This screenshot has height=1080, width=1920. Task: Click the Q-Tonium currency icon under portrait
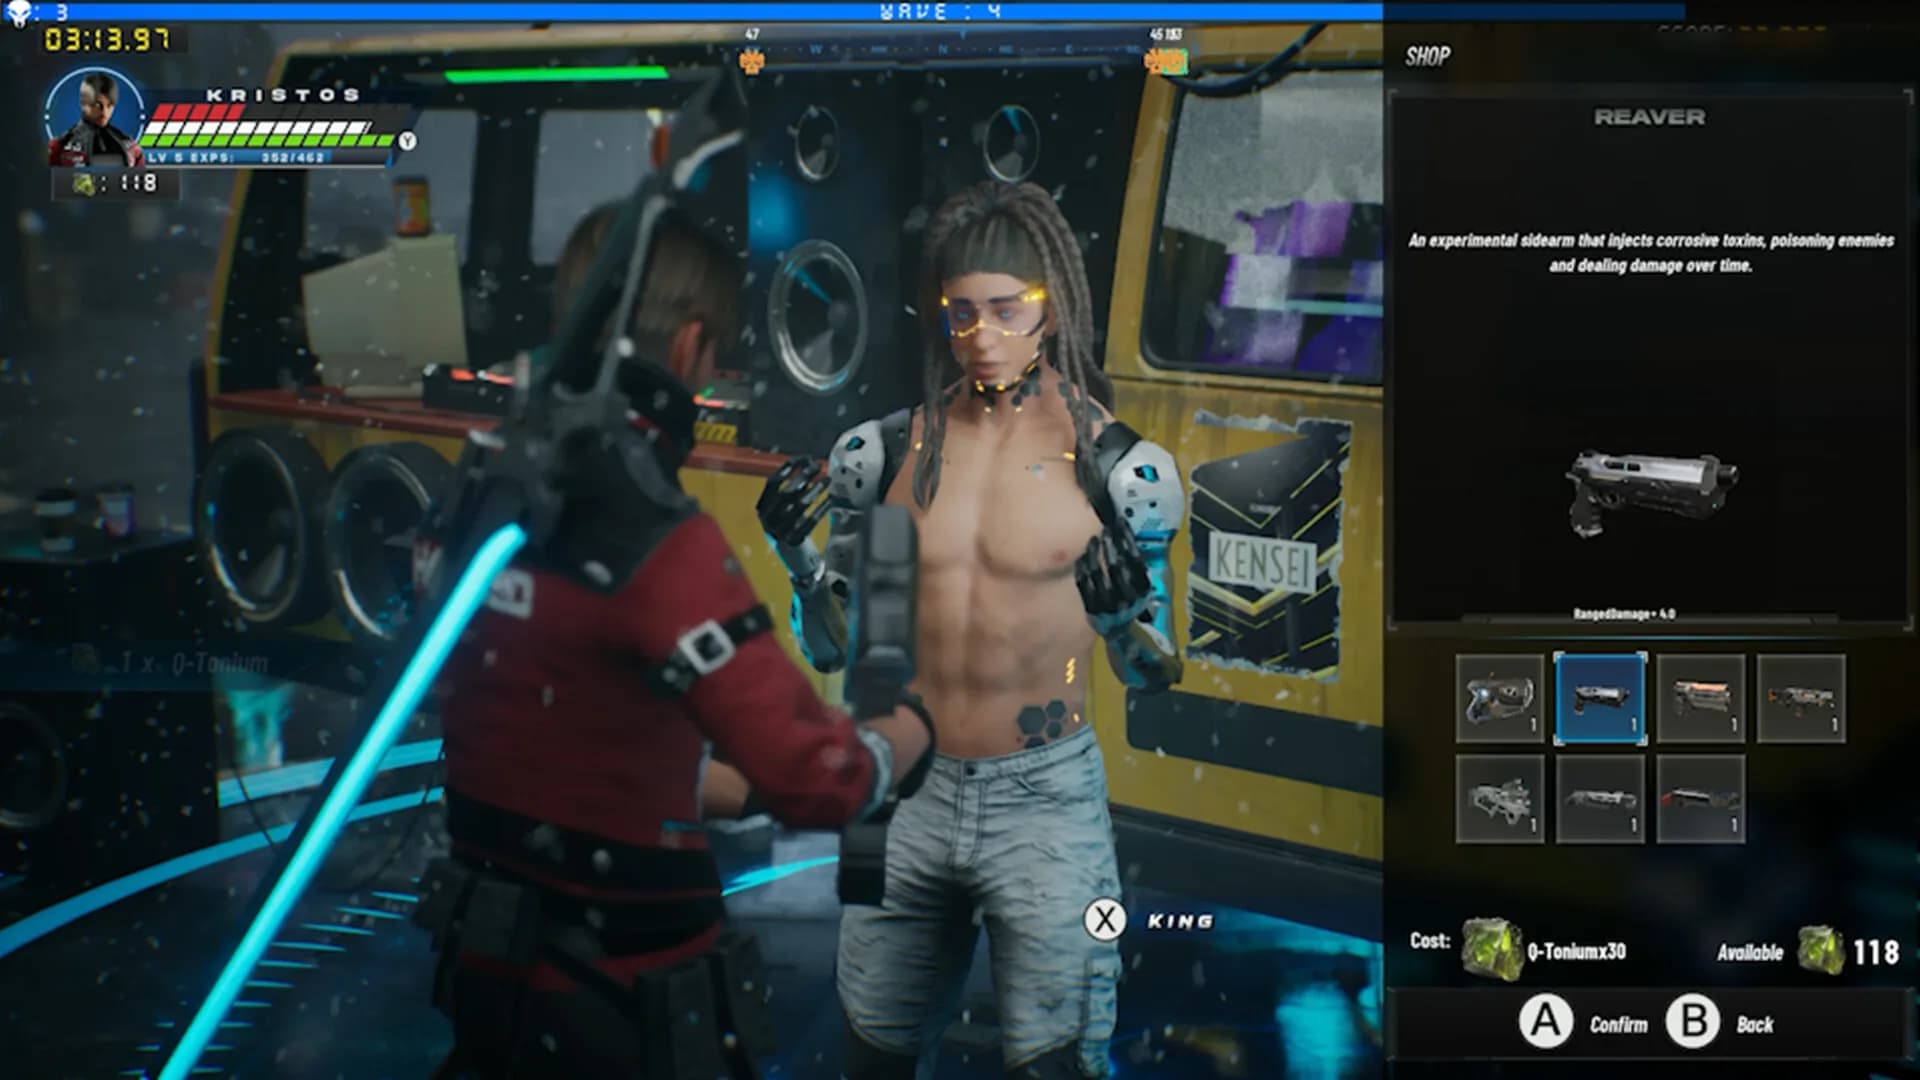click(84, 183)
